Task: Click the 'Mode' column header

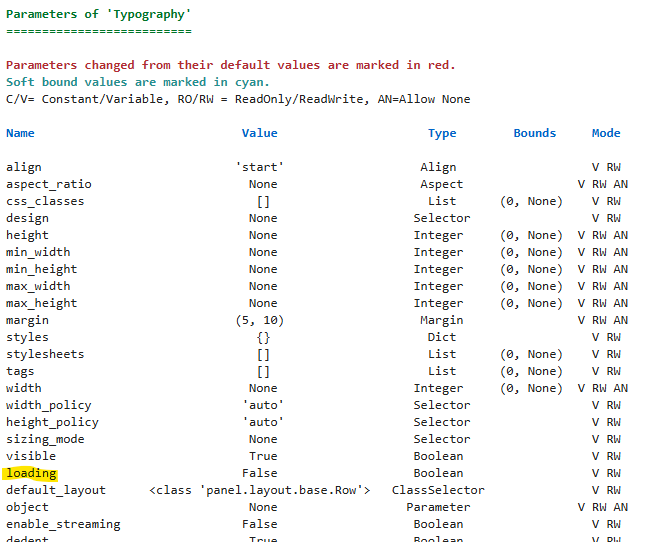Action: pyautogui.click(x=606, y=133)
